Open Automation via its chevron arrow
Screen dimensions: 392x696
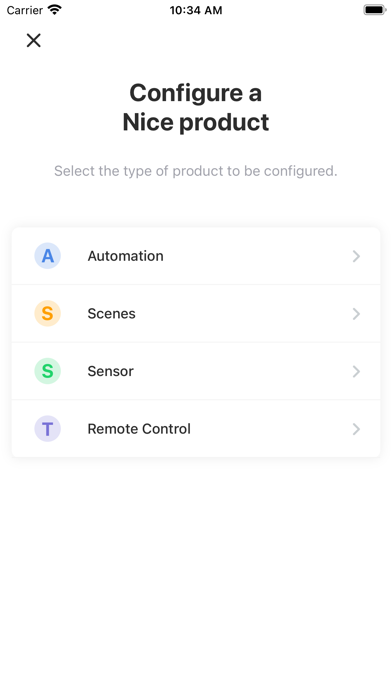(x=356, y=256)
